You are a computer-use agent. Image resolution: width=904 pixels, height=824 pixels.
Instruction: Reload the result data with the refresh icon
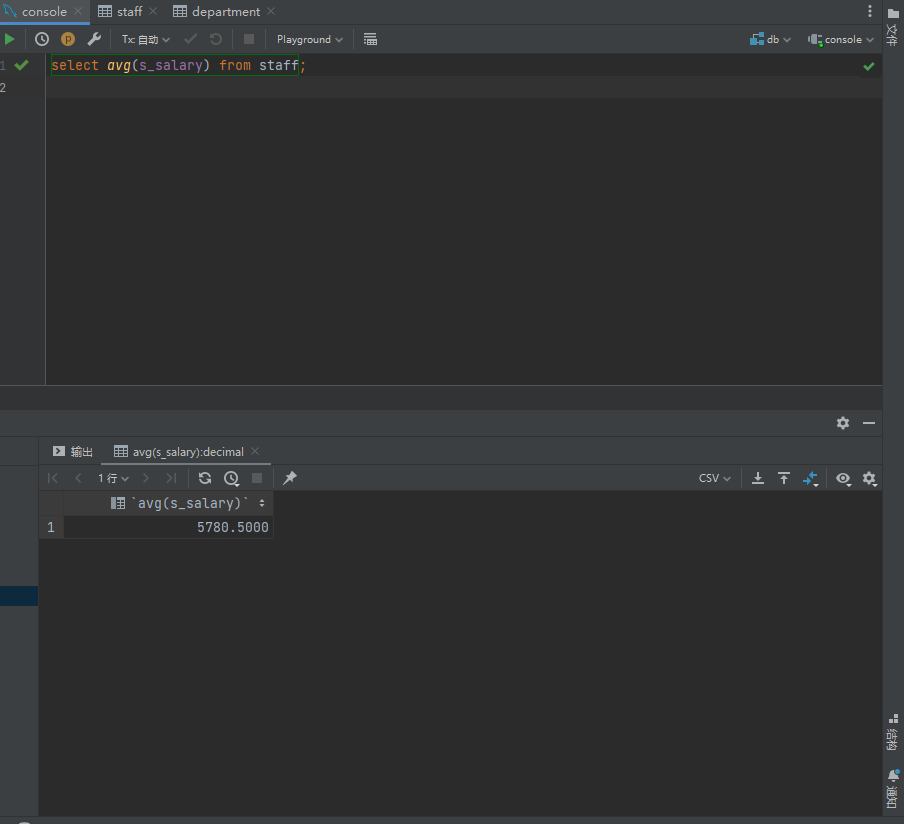coord(205,478)
